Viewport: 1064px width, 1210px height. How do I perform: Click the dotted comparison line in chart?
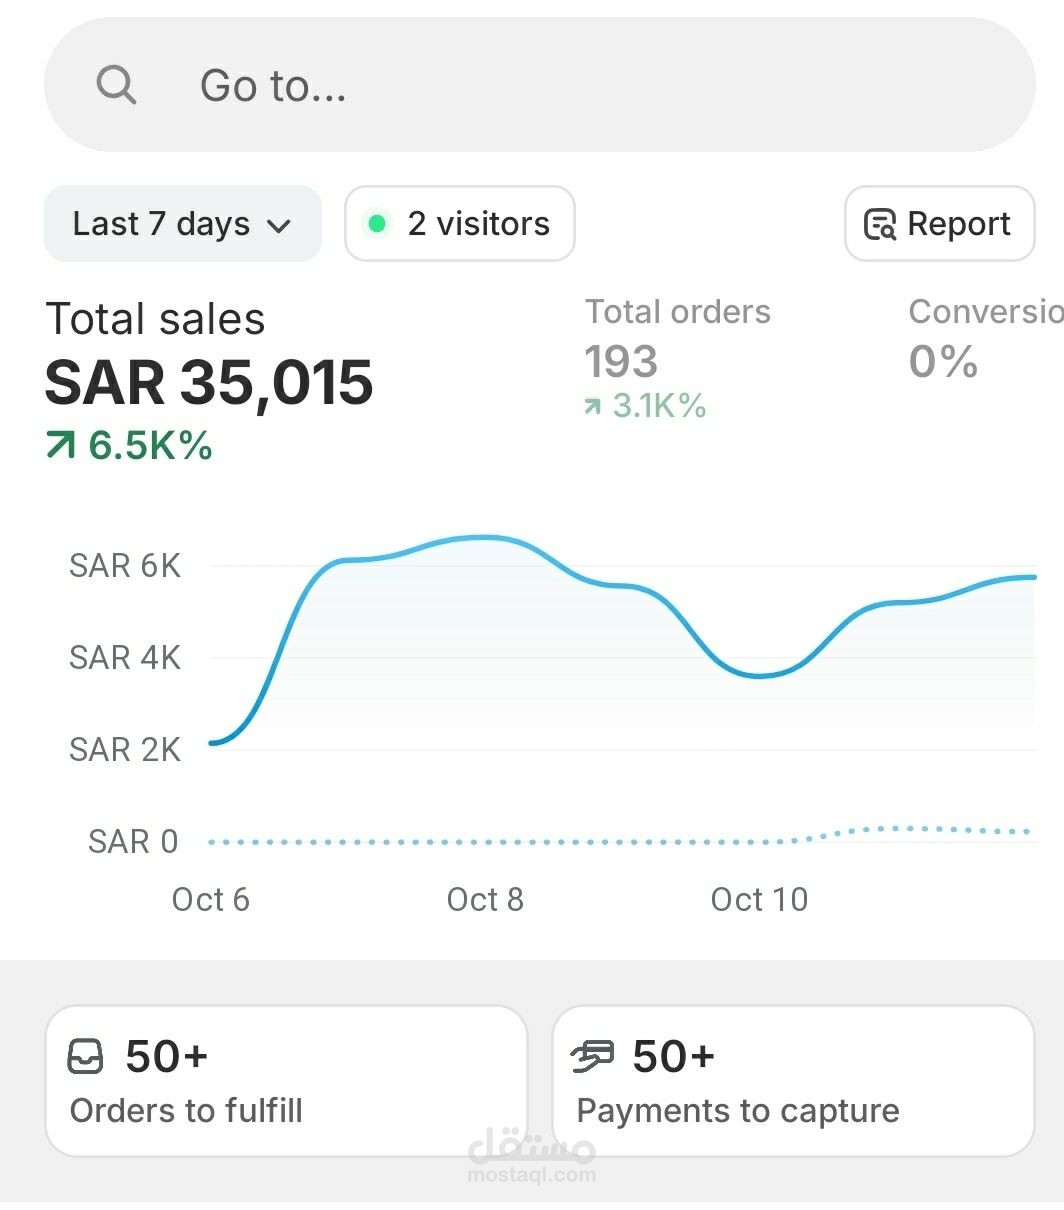pos(500,842)
